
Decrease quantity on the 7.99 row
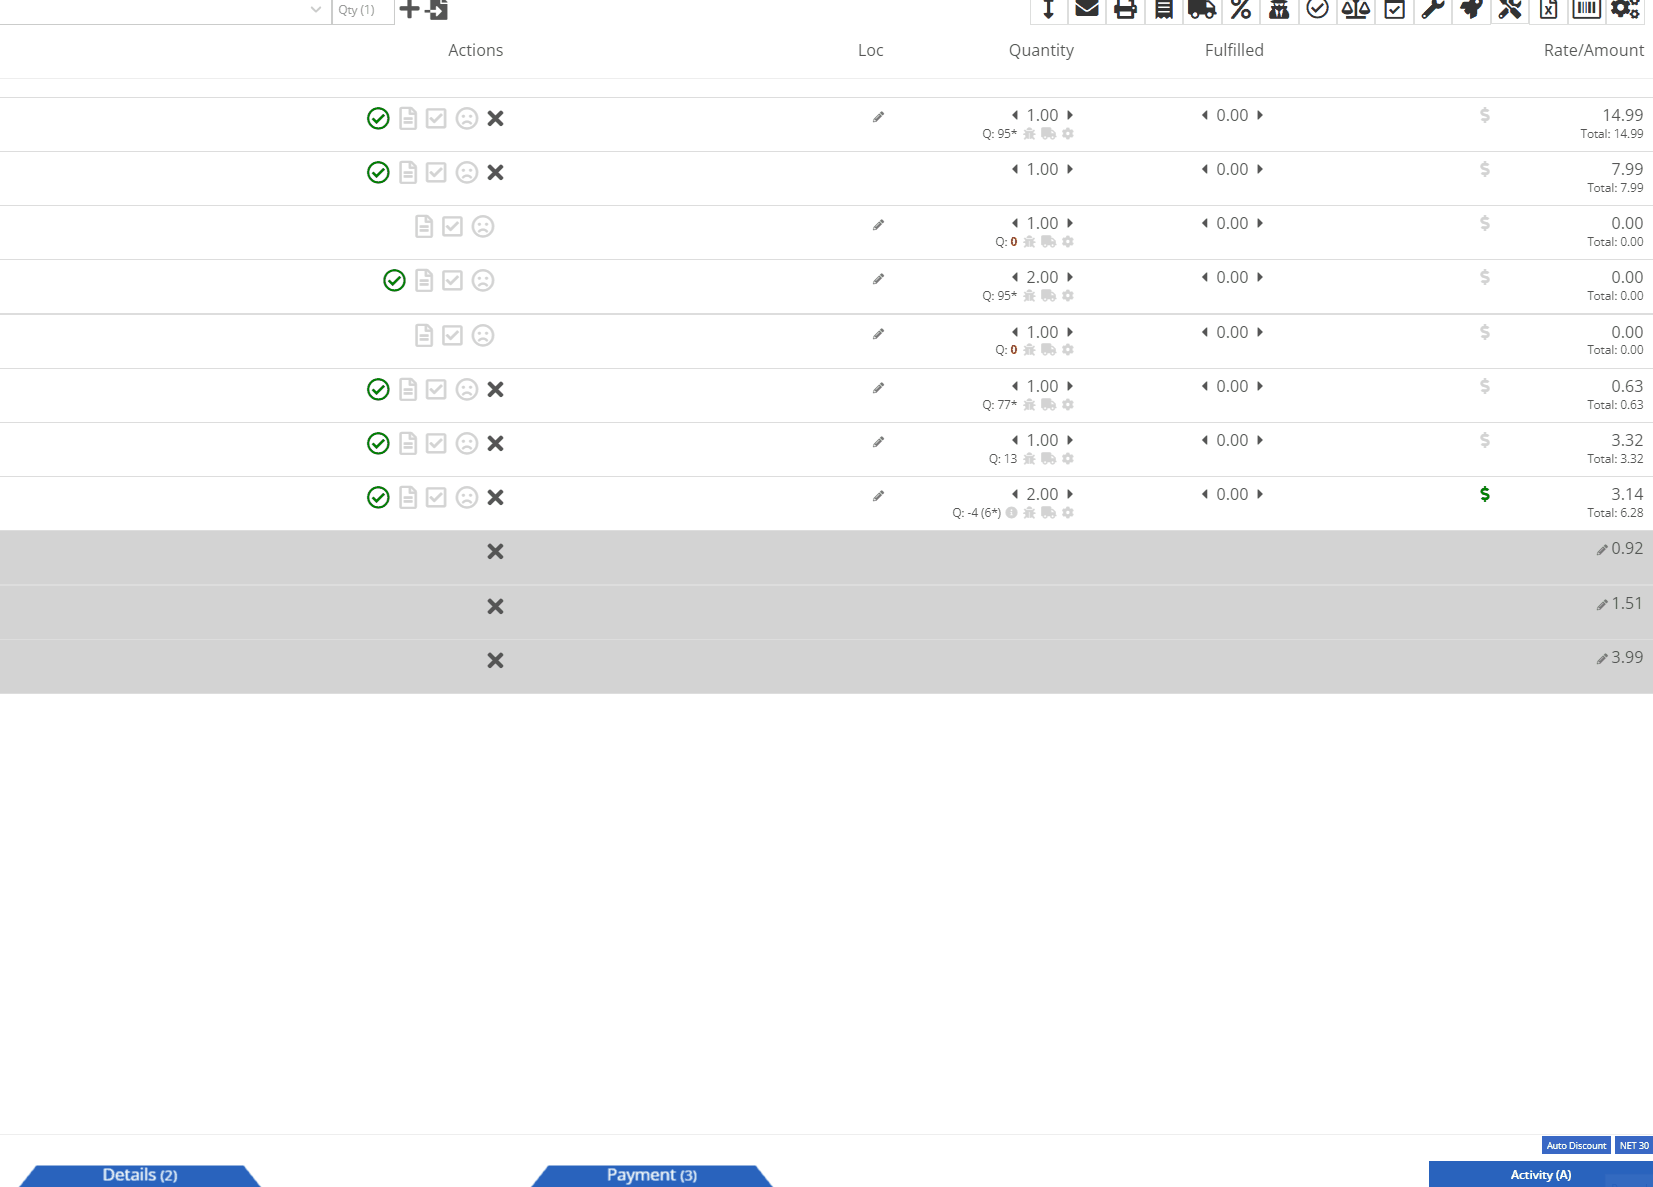click(x=1015, y=169)
